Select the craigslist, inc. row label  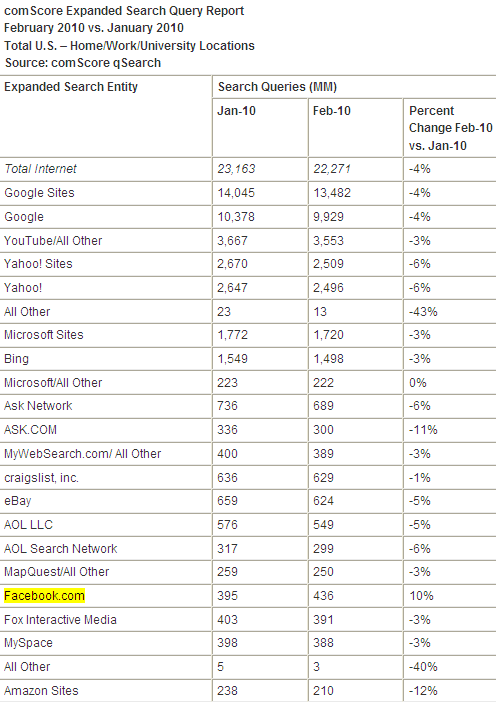(42, 478)
